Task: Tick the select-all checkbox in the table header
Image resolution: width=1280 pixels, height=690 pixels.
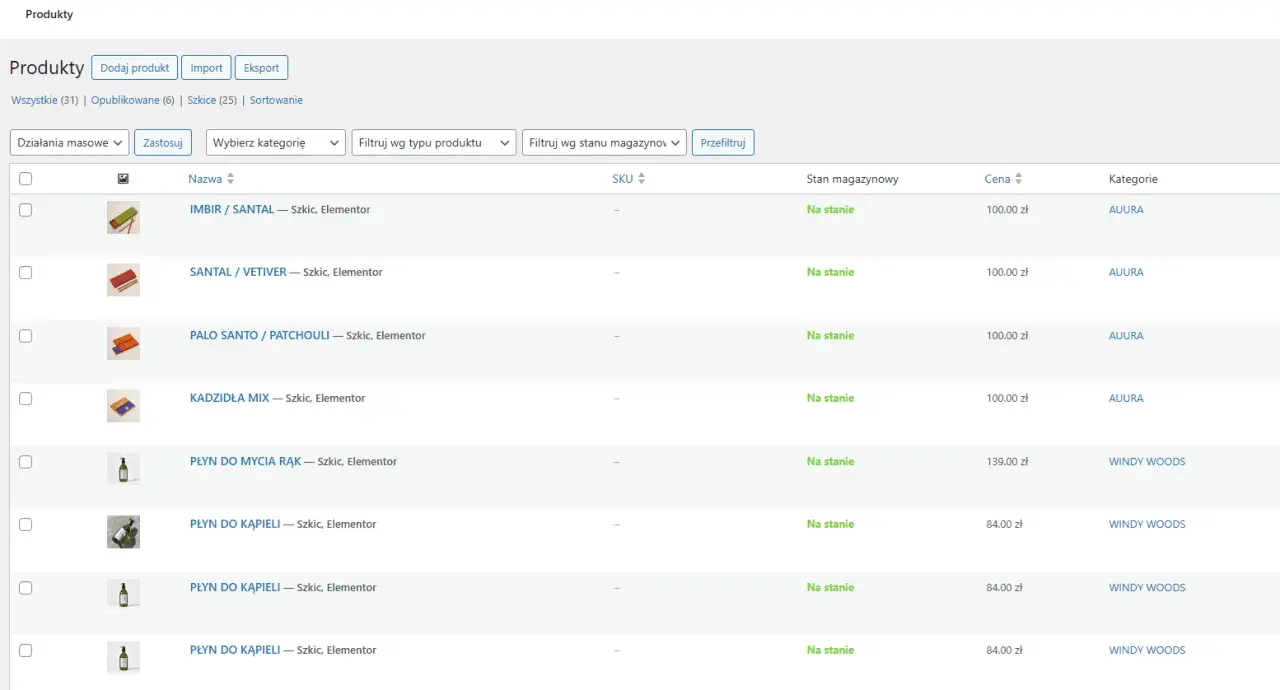Action: (25, 179)
